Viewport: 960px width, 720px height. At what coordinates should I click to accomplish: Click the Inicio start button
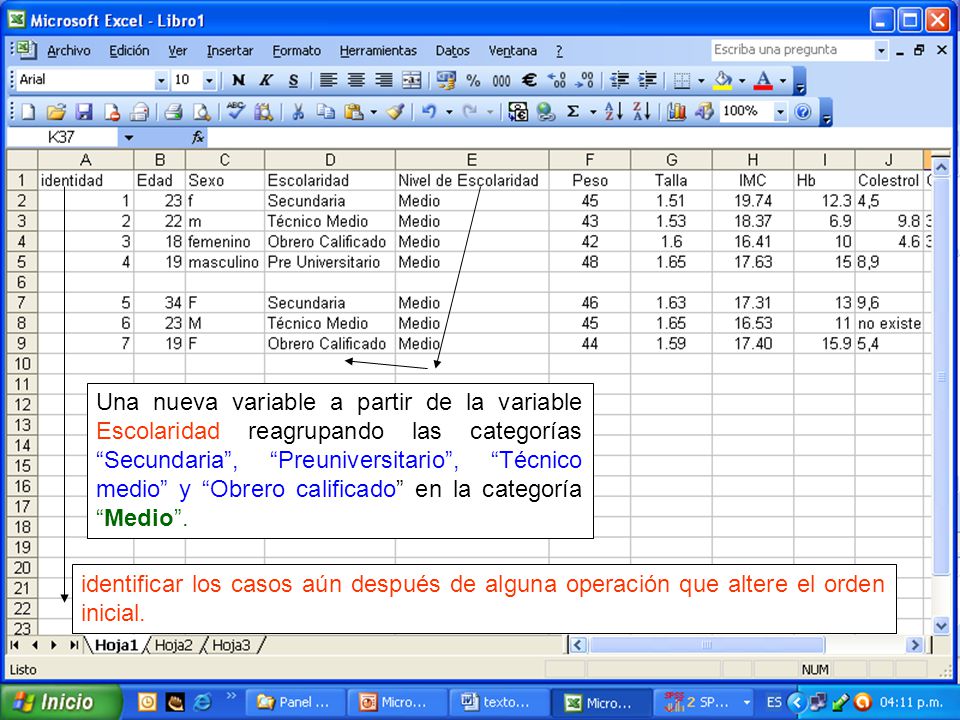[x=61, y=702]
